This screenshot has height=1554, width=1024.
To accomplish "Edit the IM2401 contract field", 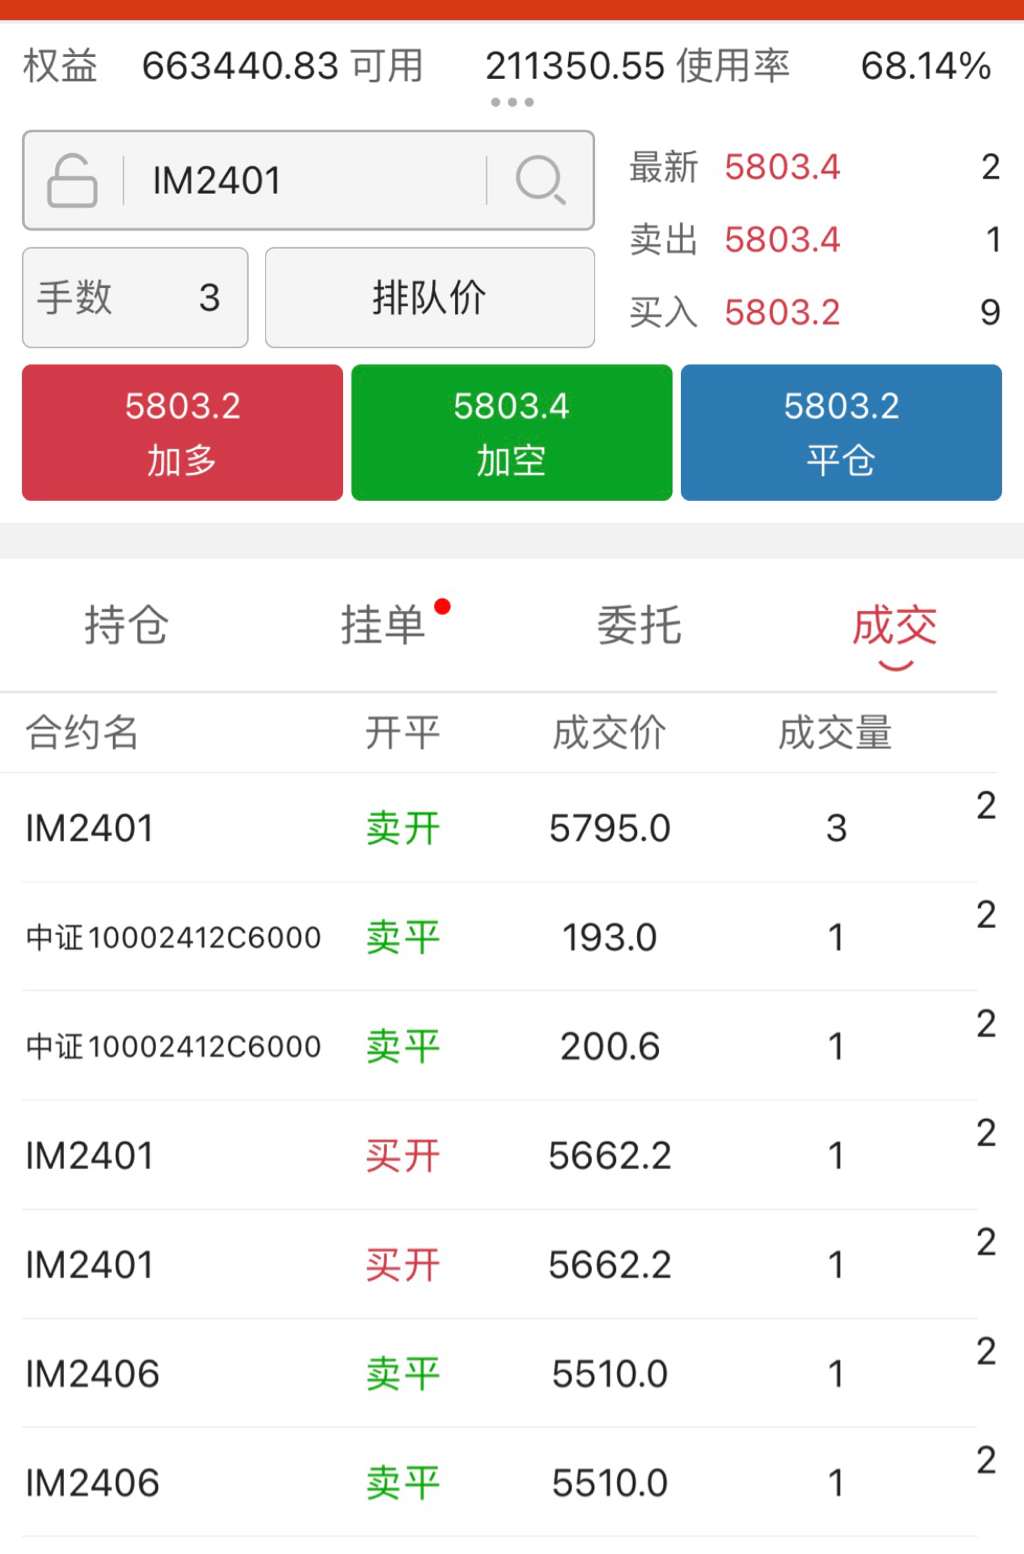I will 308,180.
